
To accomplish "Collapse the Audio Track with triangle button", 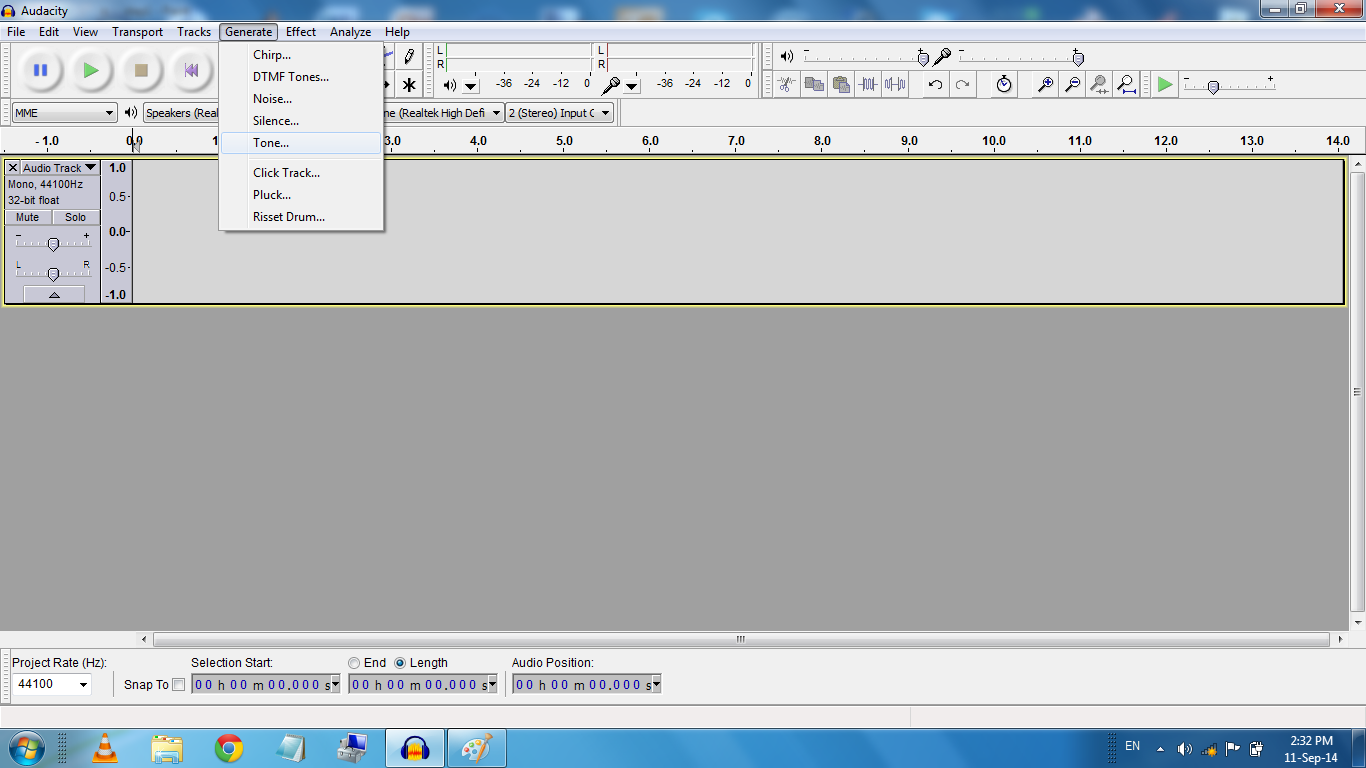I will (54, 294).
